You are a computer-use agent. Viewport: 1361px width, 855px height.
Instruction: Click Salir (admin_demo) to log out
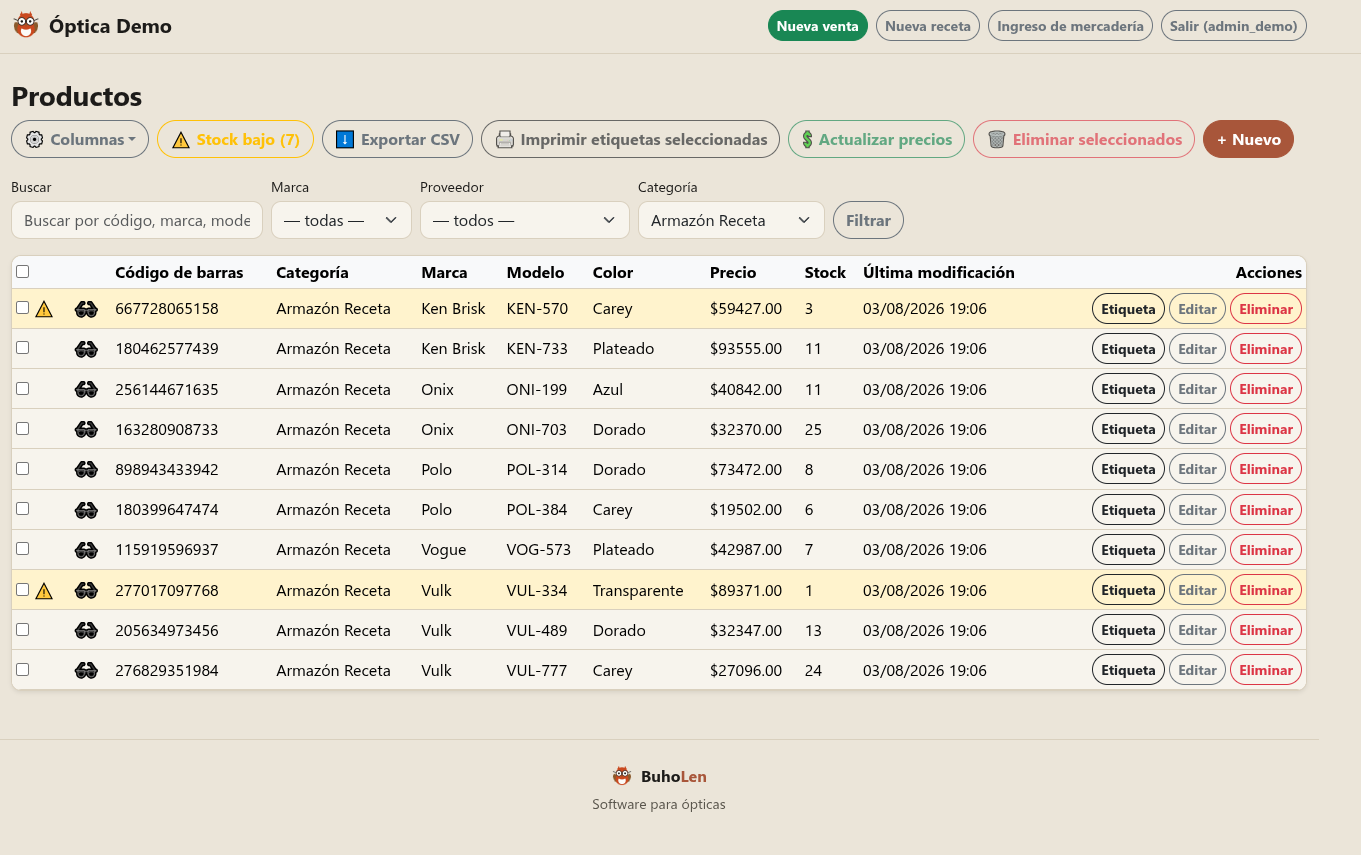(x=1234, y=26)
